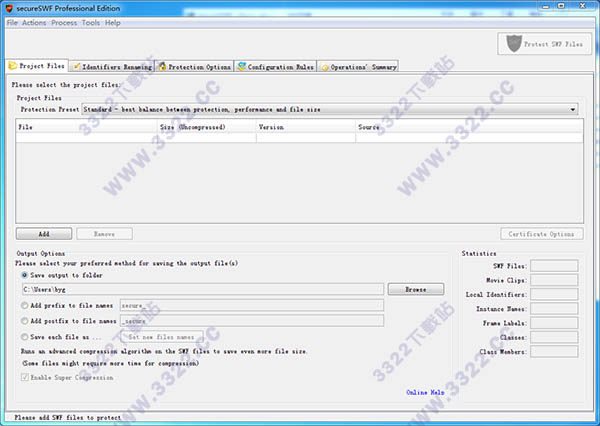Switch to the Project Files tab

(x=37, y=65)
